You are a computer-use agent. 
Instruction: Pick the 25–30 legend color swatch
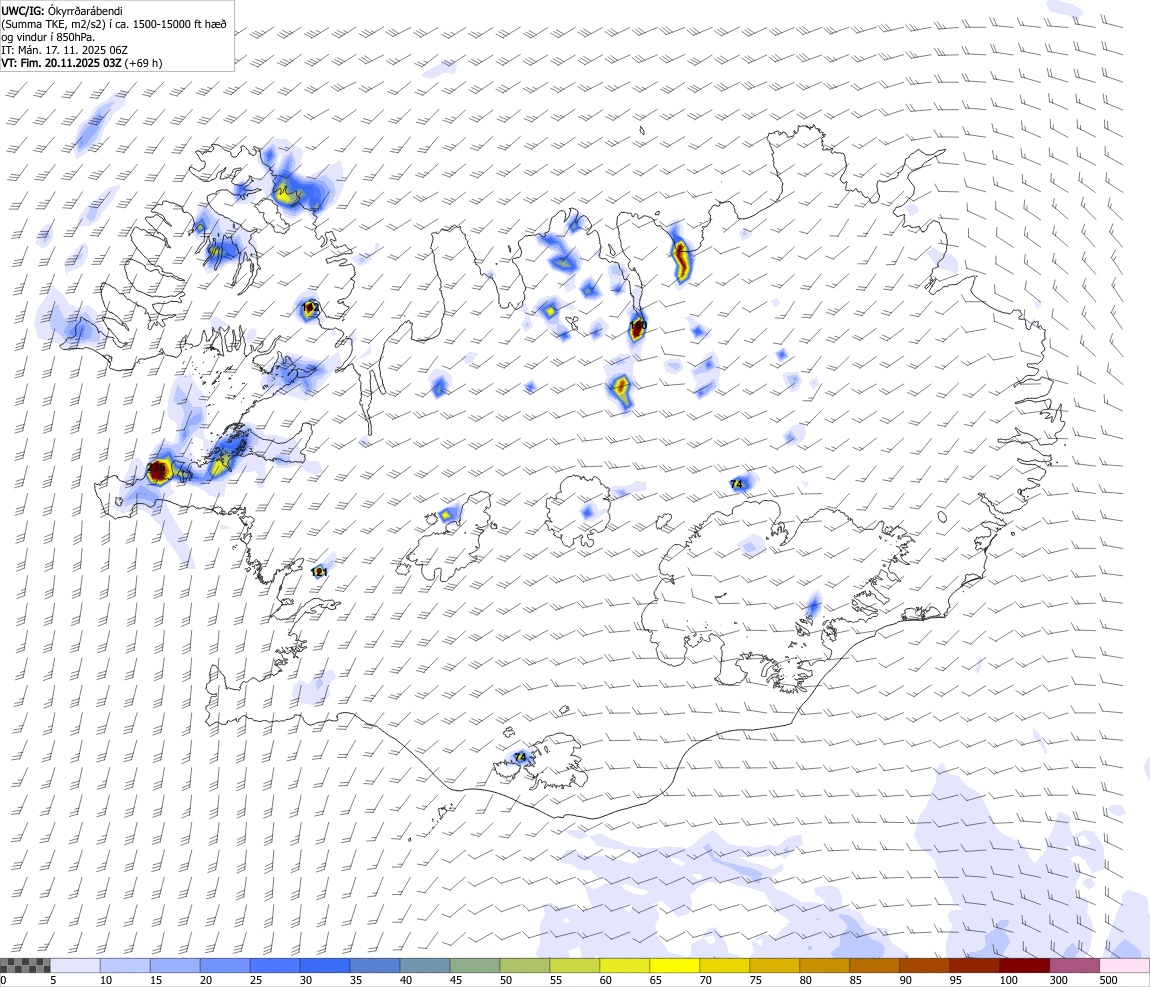pyautogui.click(x=275, y=965)
